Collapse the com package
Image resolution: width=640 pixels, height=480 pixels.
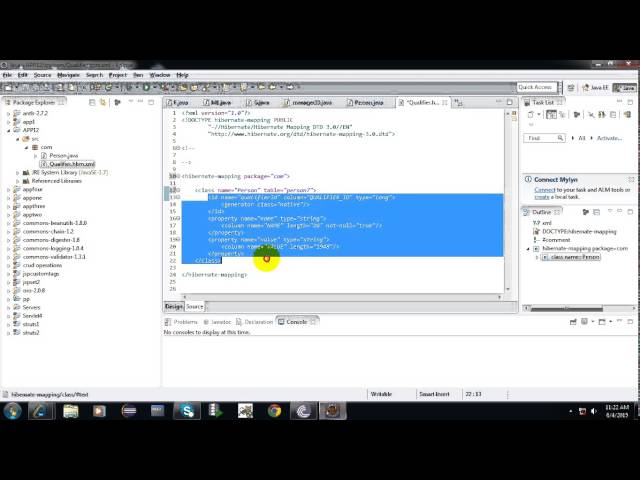tap(26, 147)
